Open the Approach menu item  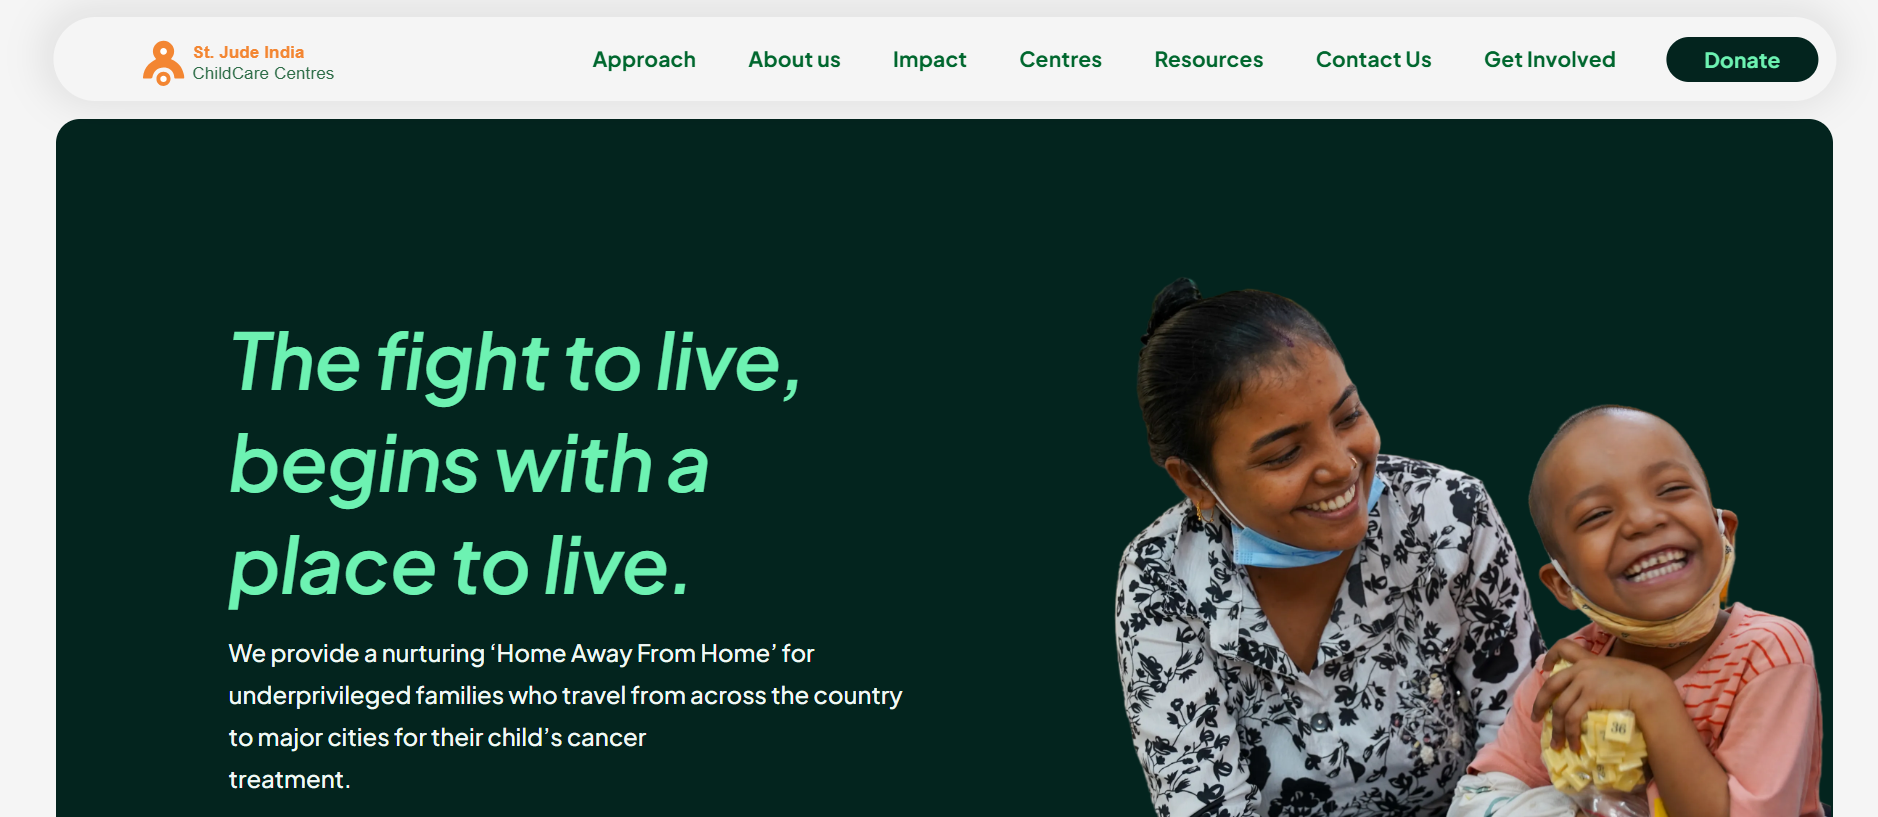[x=644, y=60]
